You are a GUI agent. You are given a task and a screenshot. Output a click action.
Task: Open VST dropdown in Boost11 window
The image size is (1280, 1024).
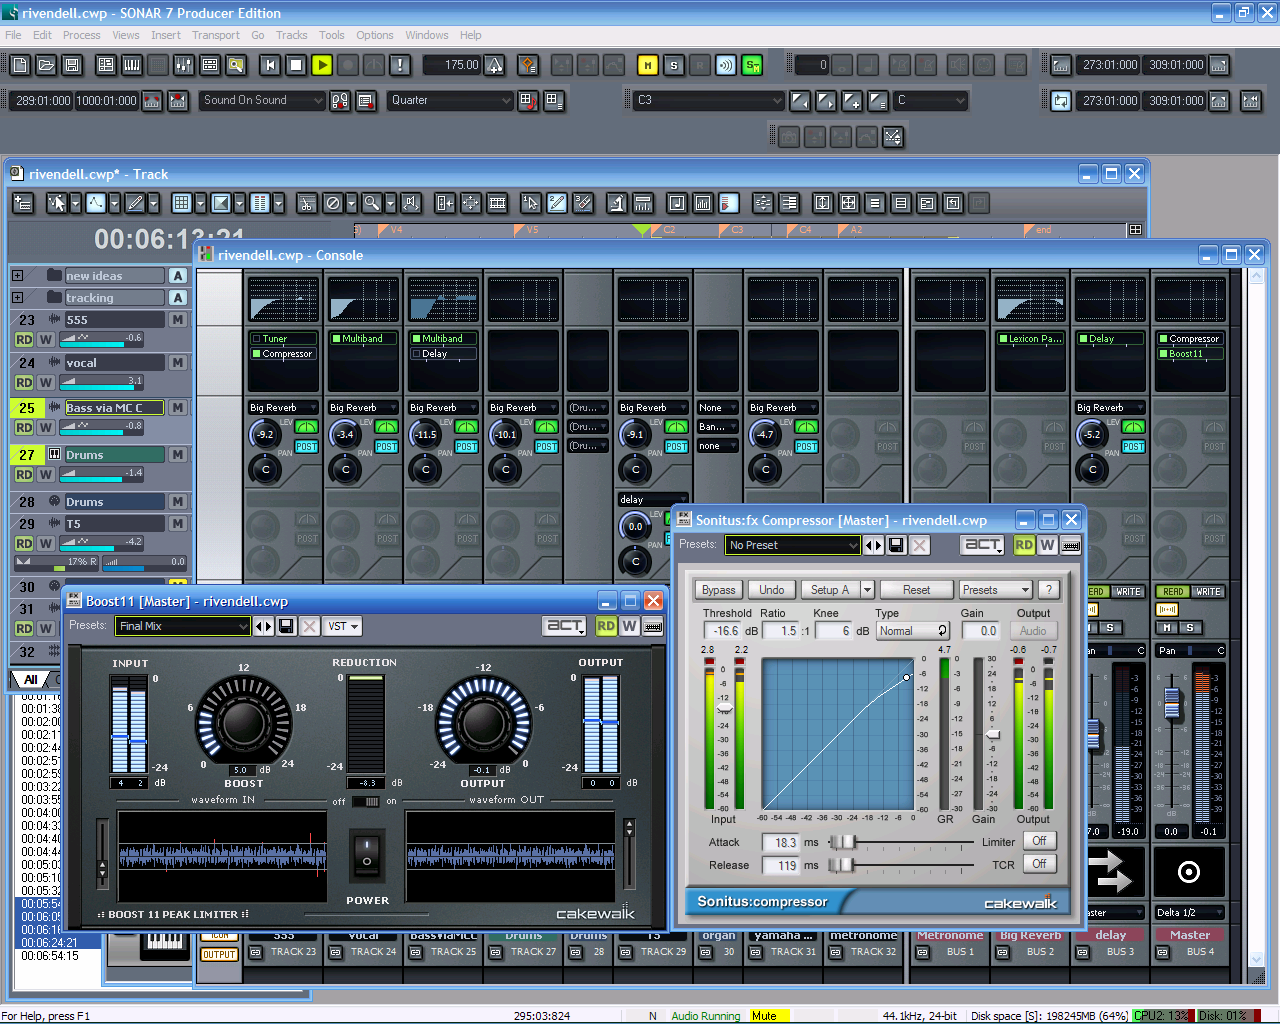coord(344,626)
